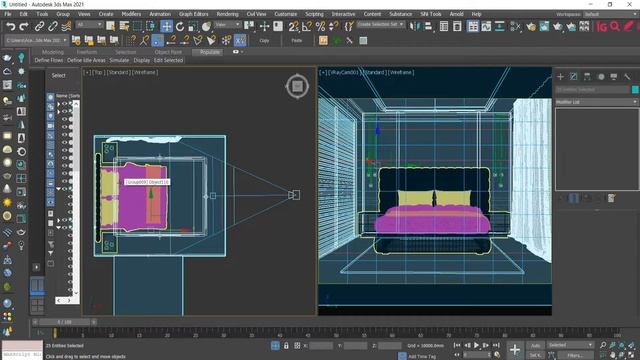Open the Workspaces Default dropdown
640x360 pixels.
coord(610,14)
